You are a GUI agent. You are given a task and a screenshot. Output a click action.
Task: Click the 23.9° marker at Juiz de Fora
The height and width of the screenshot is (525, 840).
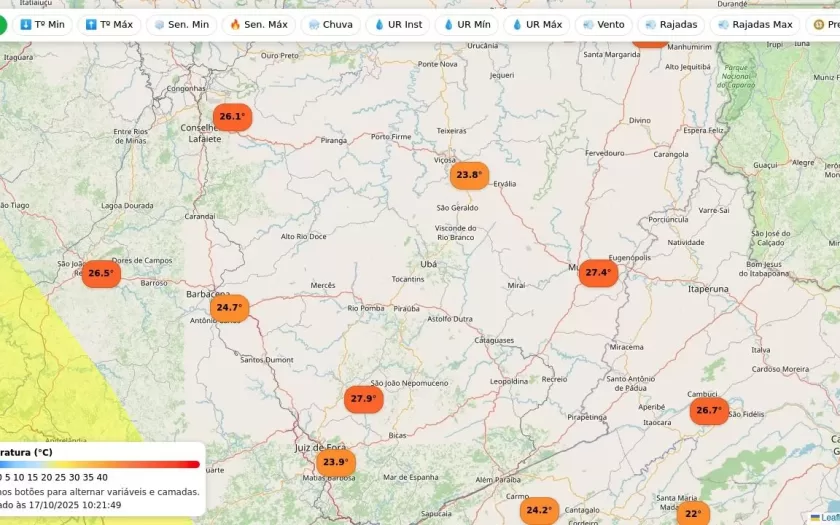tap(335, 462)
